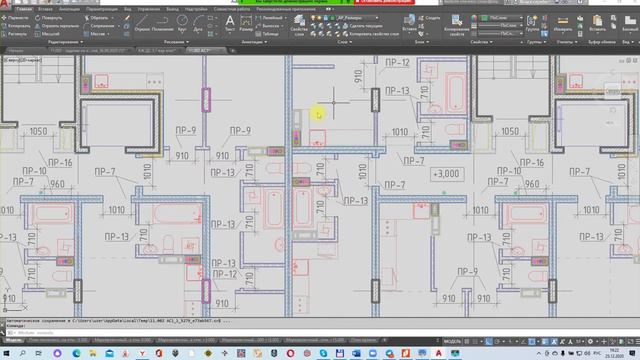Open Свойства слоя (Layer Properties)
The height and width of the screenshot is (360, 640).
(x=299, y=25)
